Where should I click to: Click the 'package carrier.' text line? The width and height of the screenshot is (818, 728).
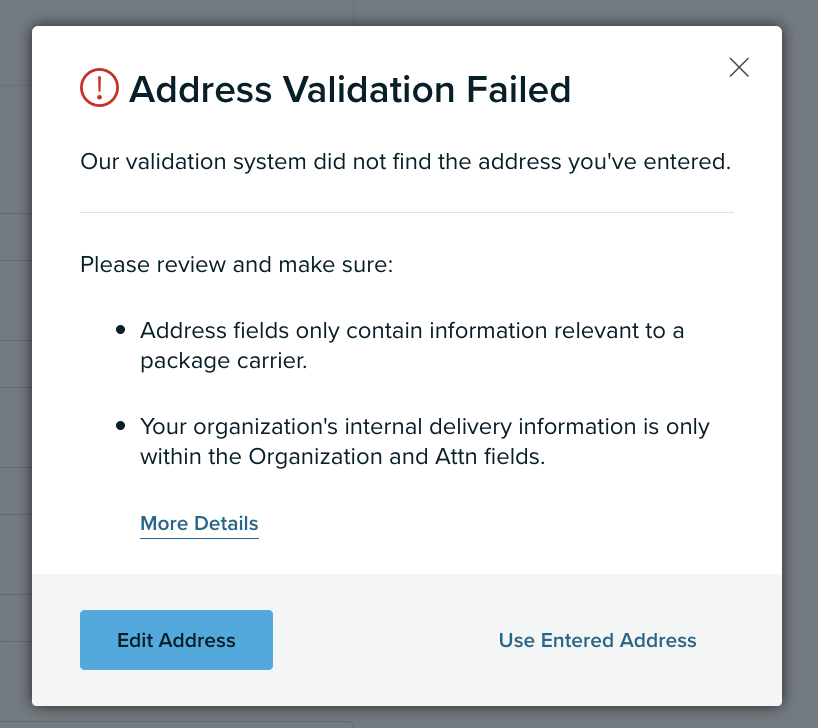(224, 361)
